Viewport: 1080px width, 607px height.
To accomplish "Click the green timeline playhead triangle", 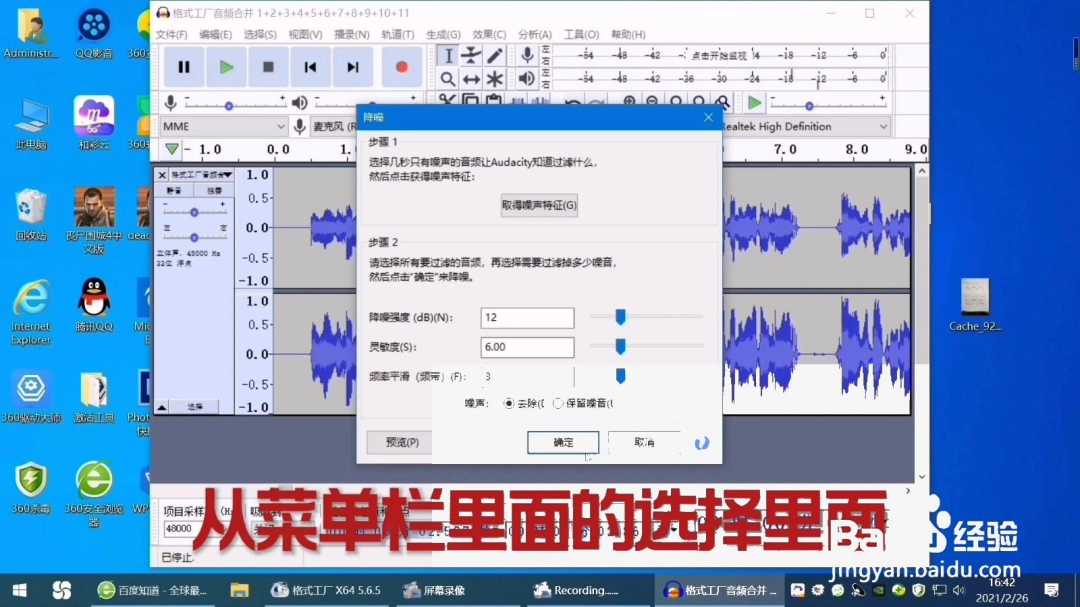I will [x=172, y=150].
